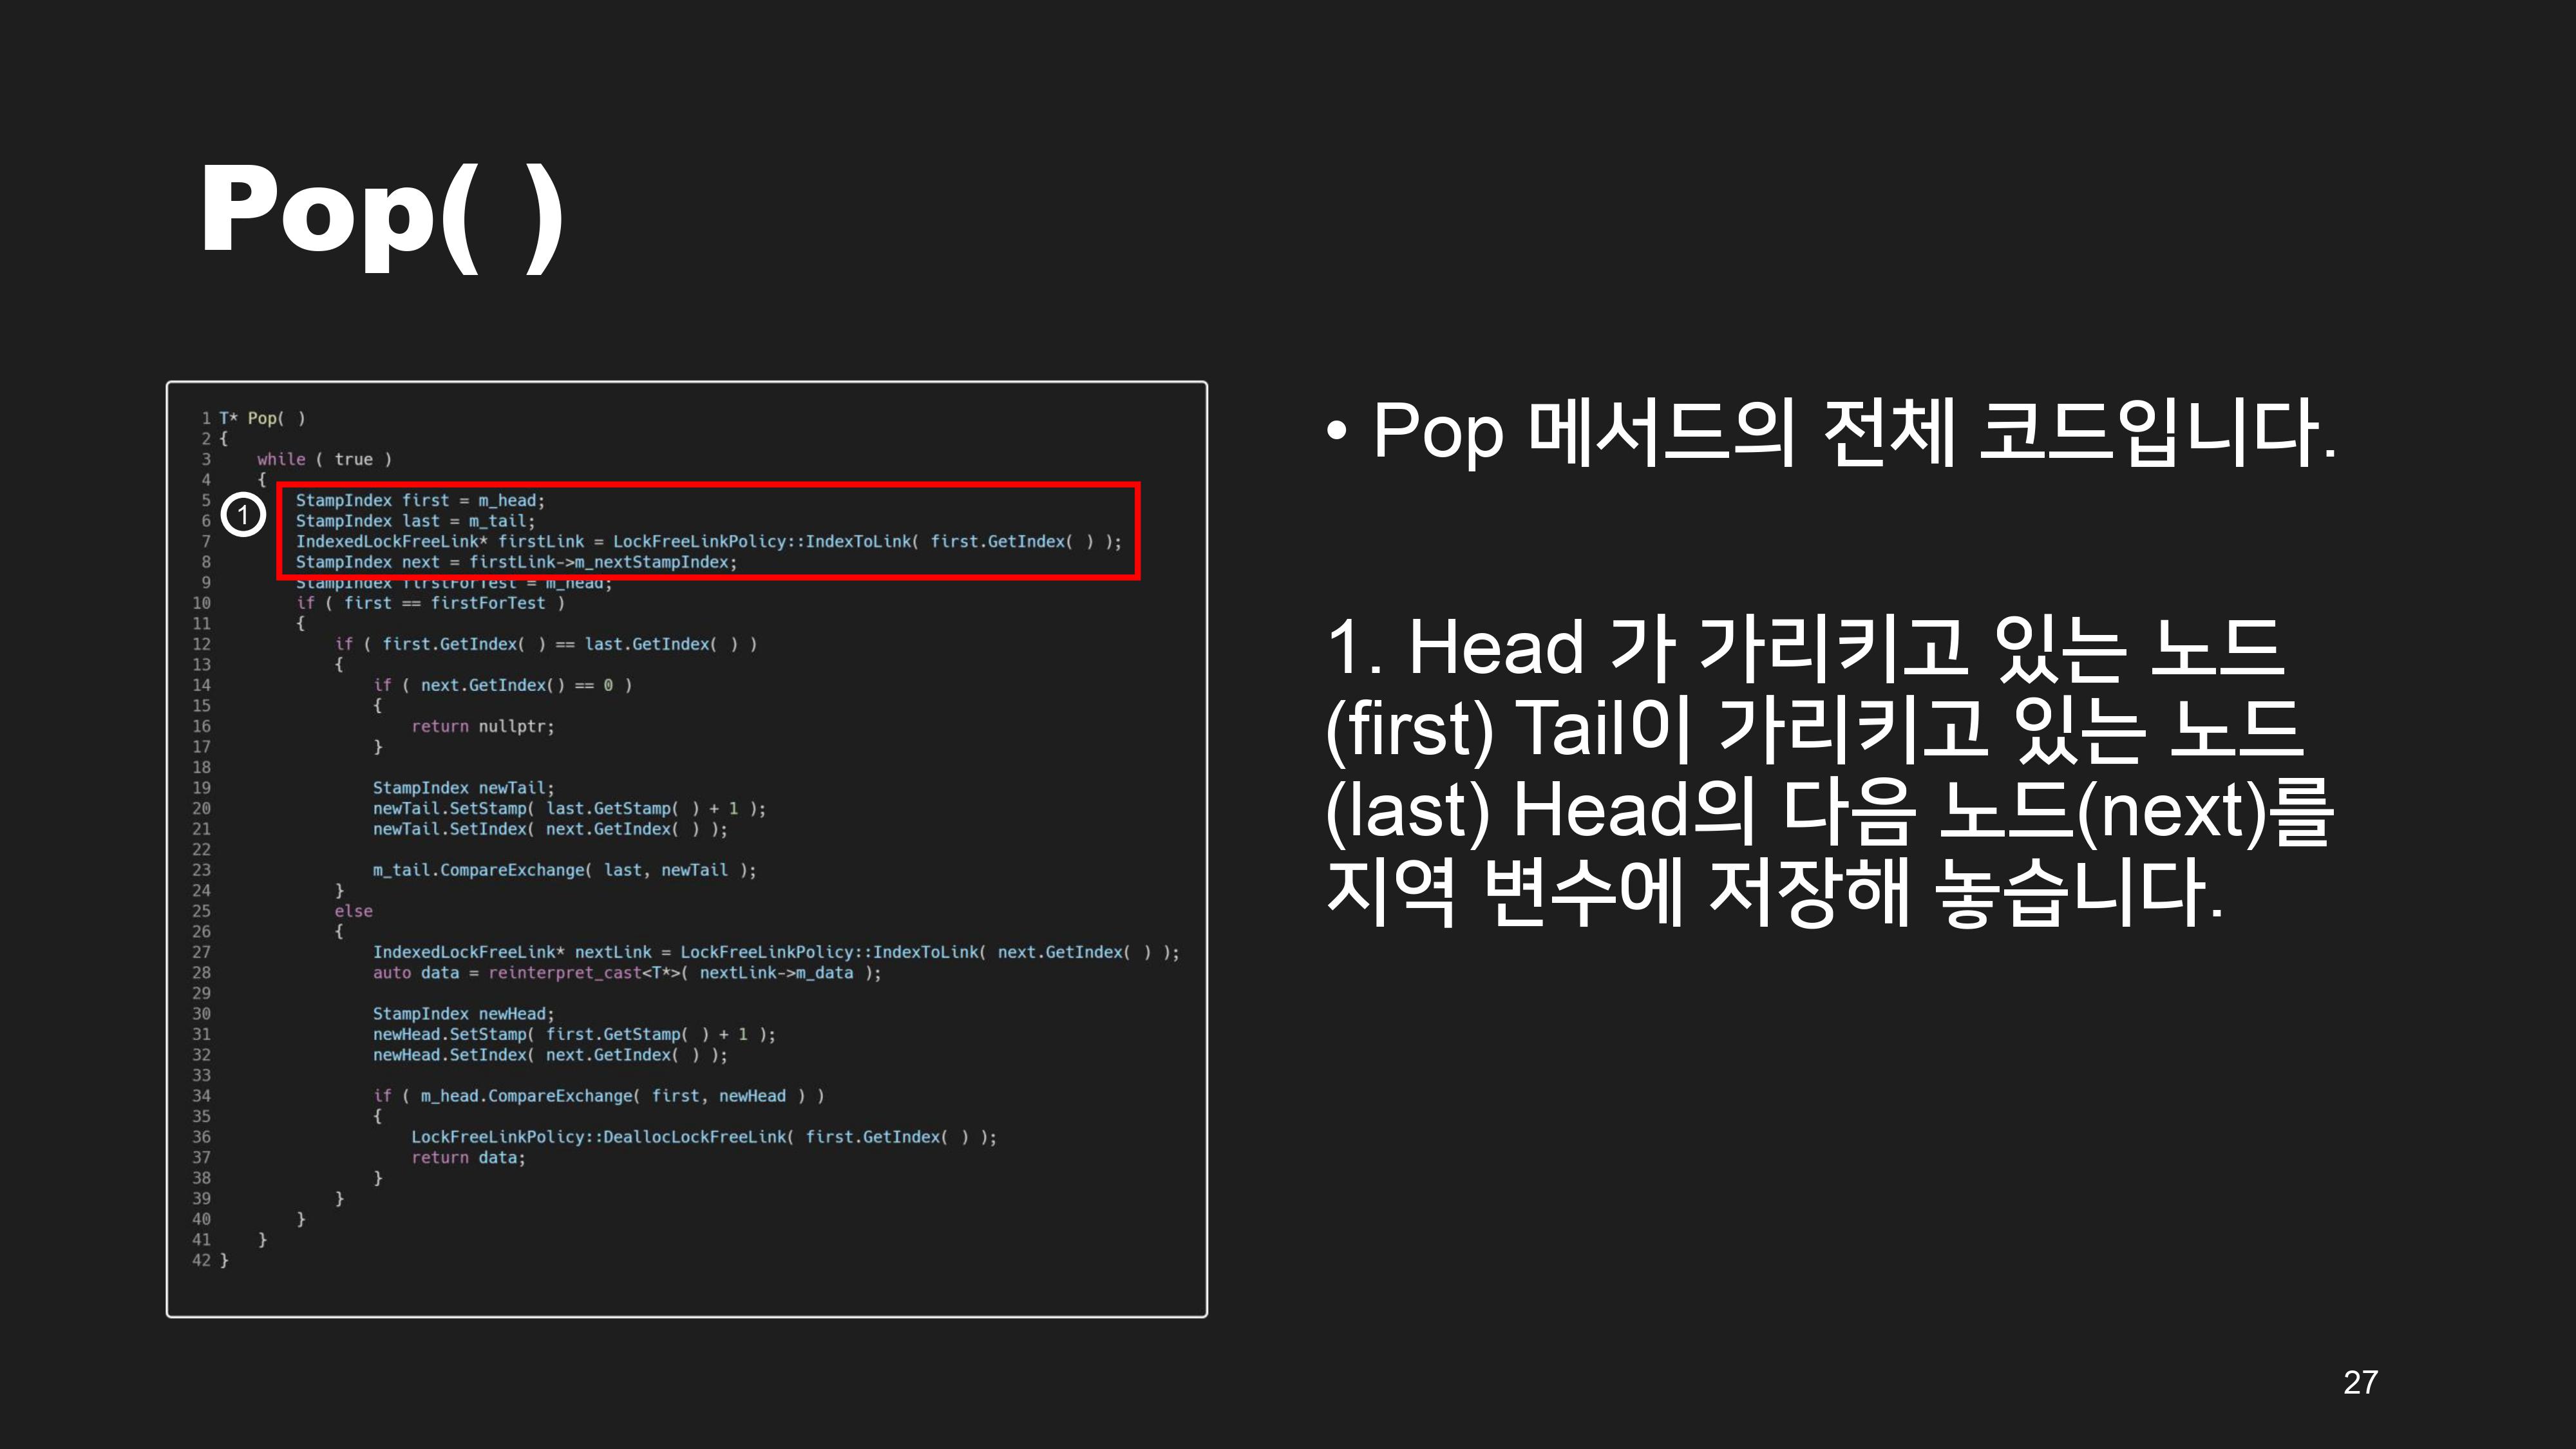
Task: Click the 'StampIndex newTail;' line
Action: 463,788
